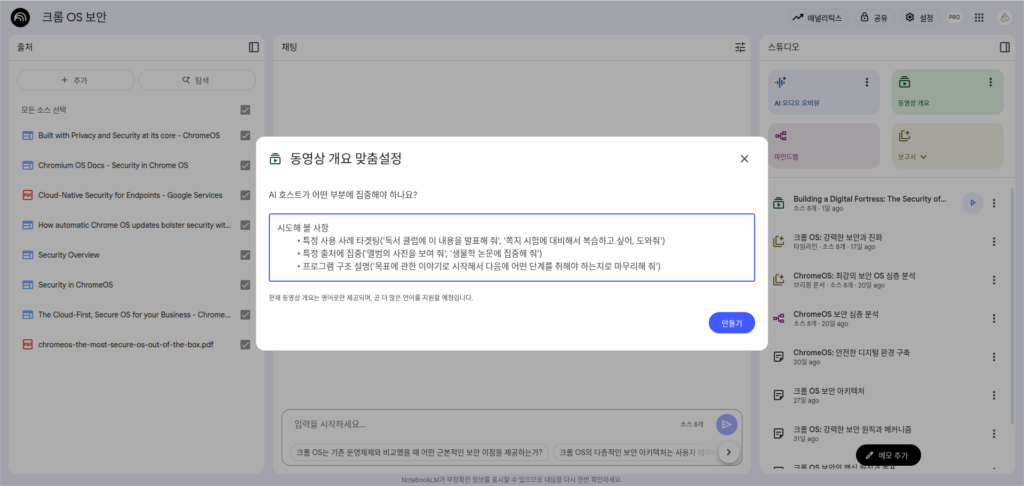Image resolution: width=1024 pixels, height=486 pixels.
Task: Click the 추가 add source button
Action: (75, 80)
